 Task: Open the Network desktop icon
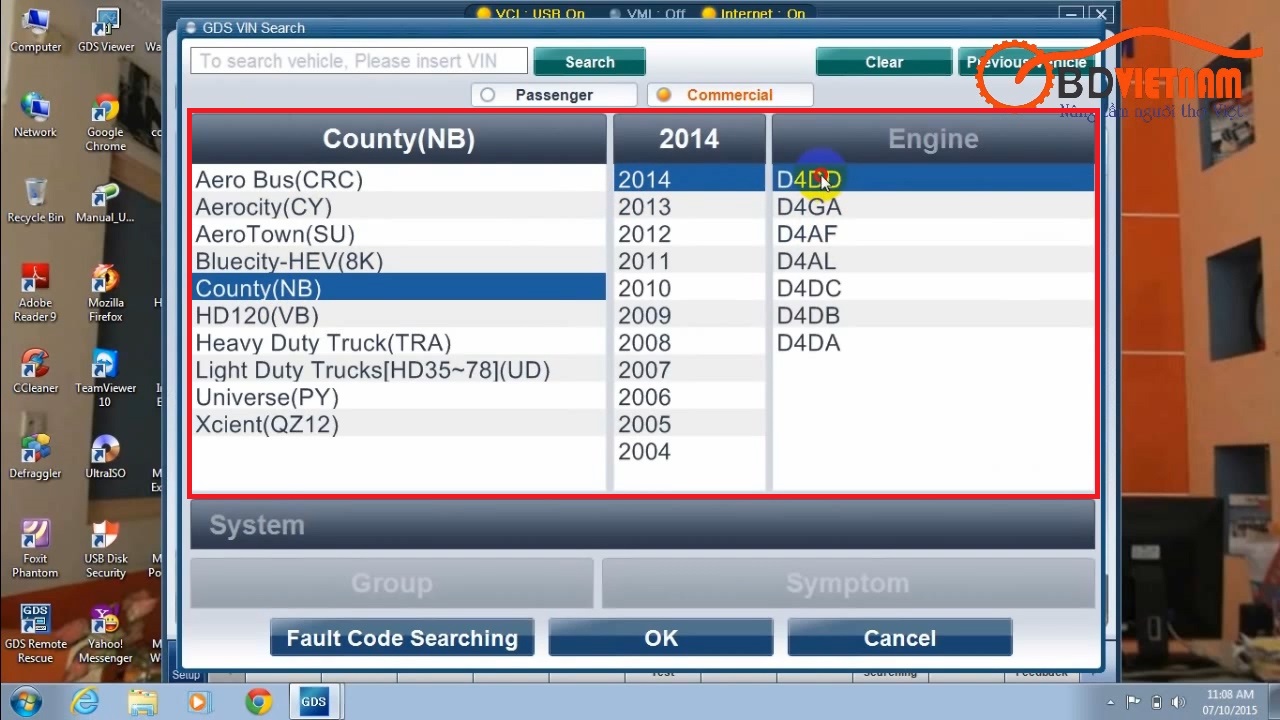tap(35, 115)
